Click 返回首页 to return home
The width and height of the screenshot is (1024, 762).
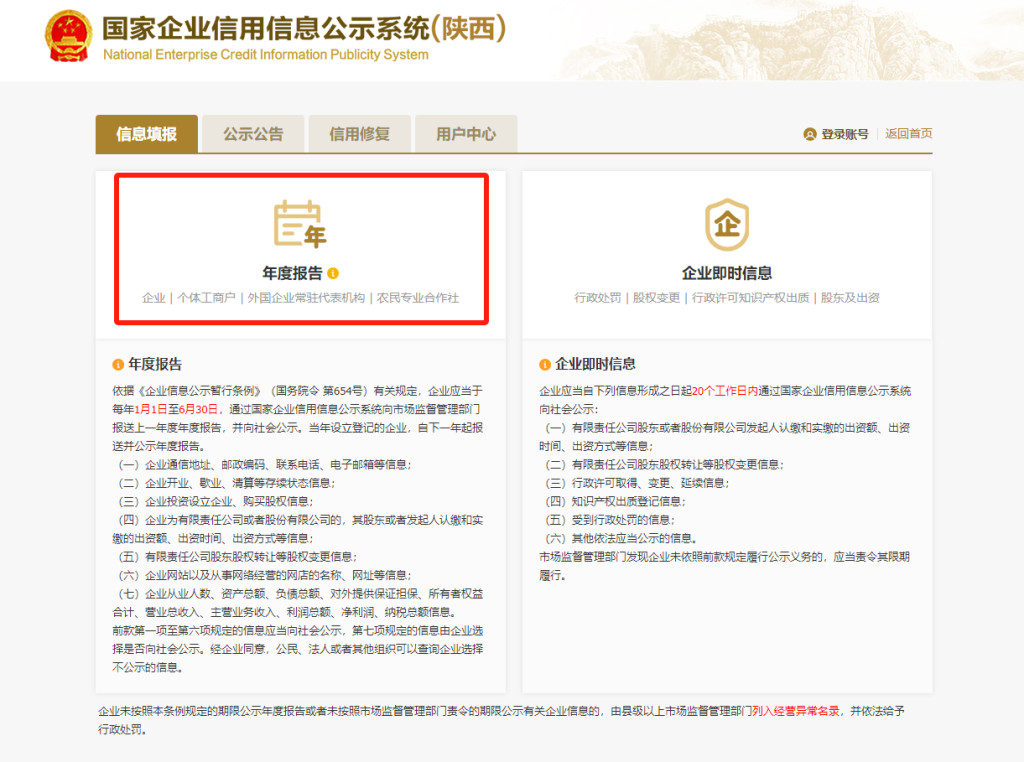(x=908, y=134)
